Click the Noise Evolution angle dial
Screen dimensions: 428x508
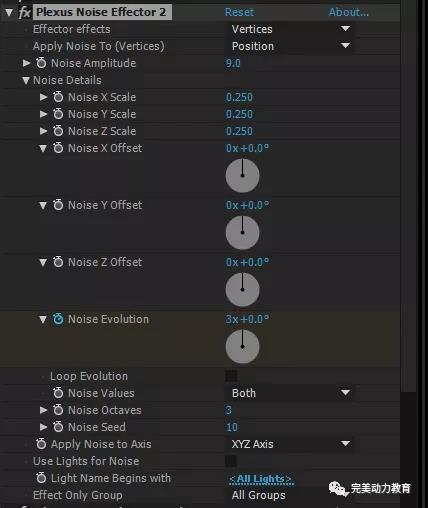click(x=242, y=346)
